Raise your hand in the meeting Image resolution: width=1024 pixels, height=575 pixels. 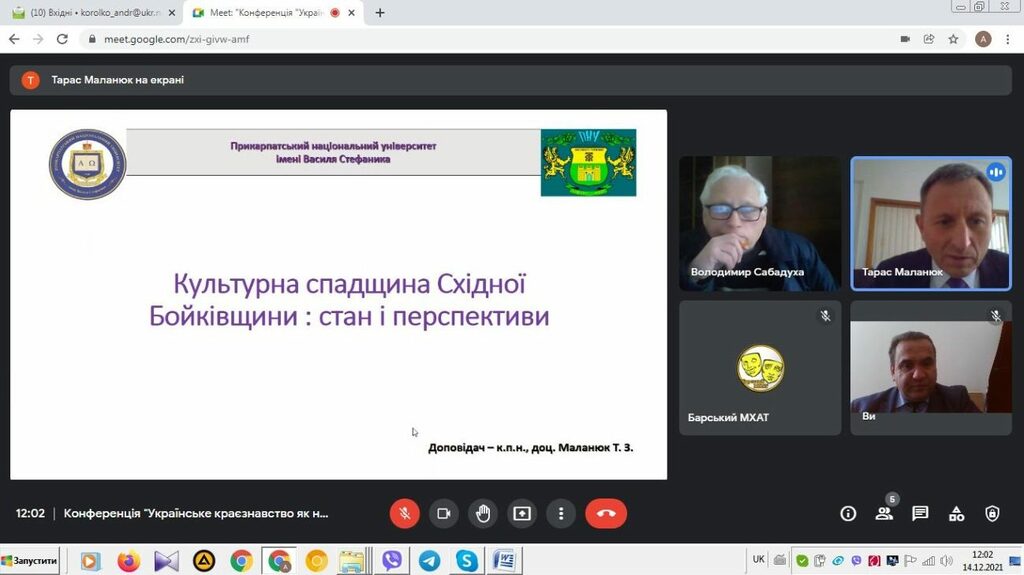click(483, 513)
